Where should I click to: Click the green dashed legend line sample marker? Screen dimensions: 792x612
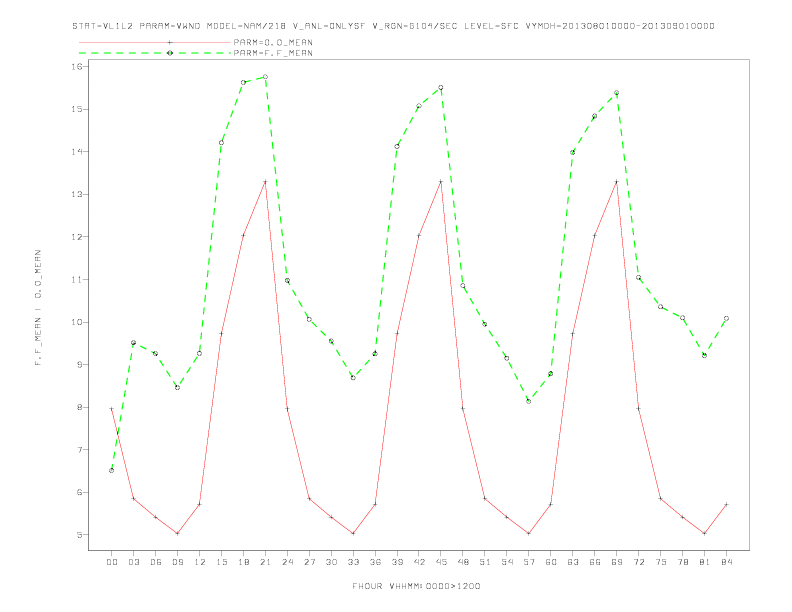point(170,53)
